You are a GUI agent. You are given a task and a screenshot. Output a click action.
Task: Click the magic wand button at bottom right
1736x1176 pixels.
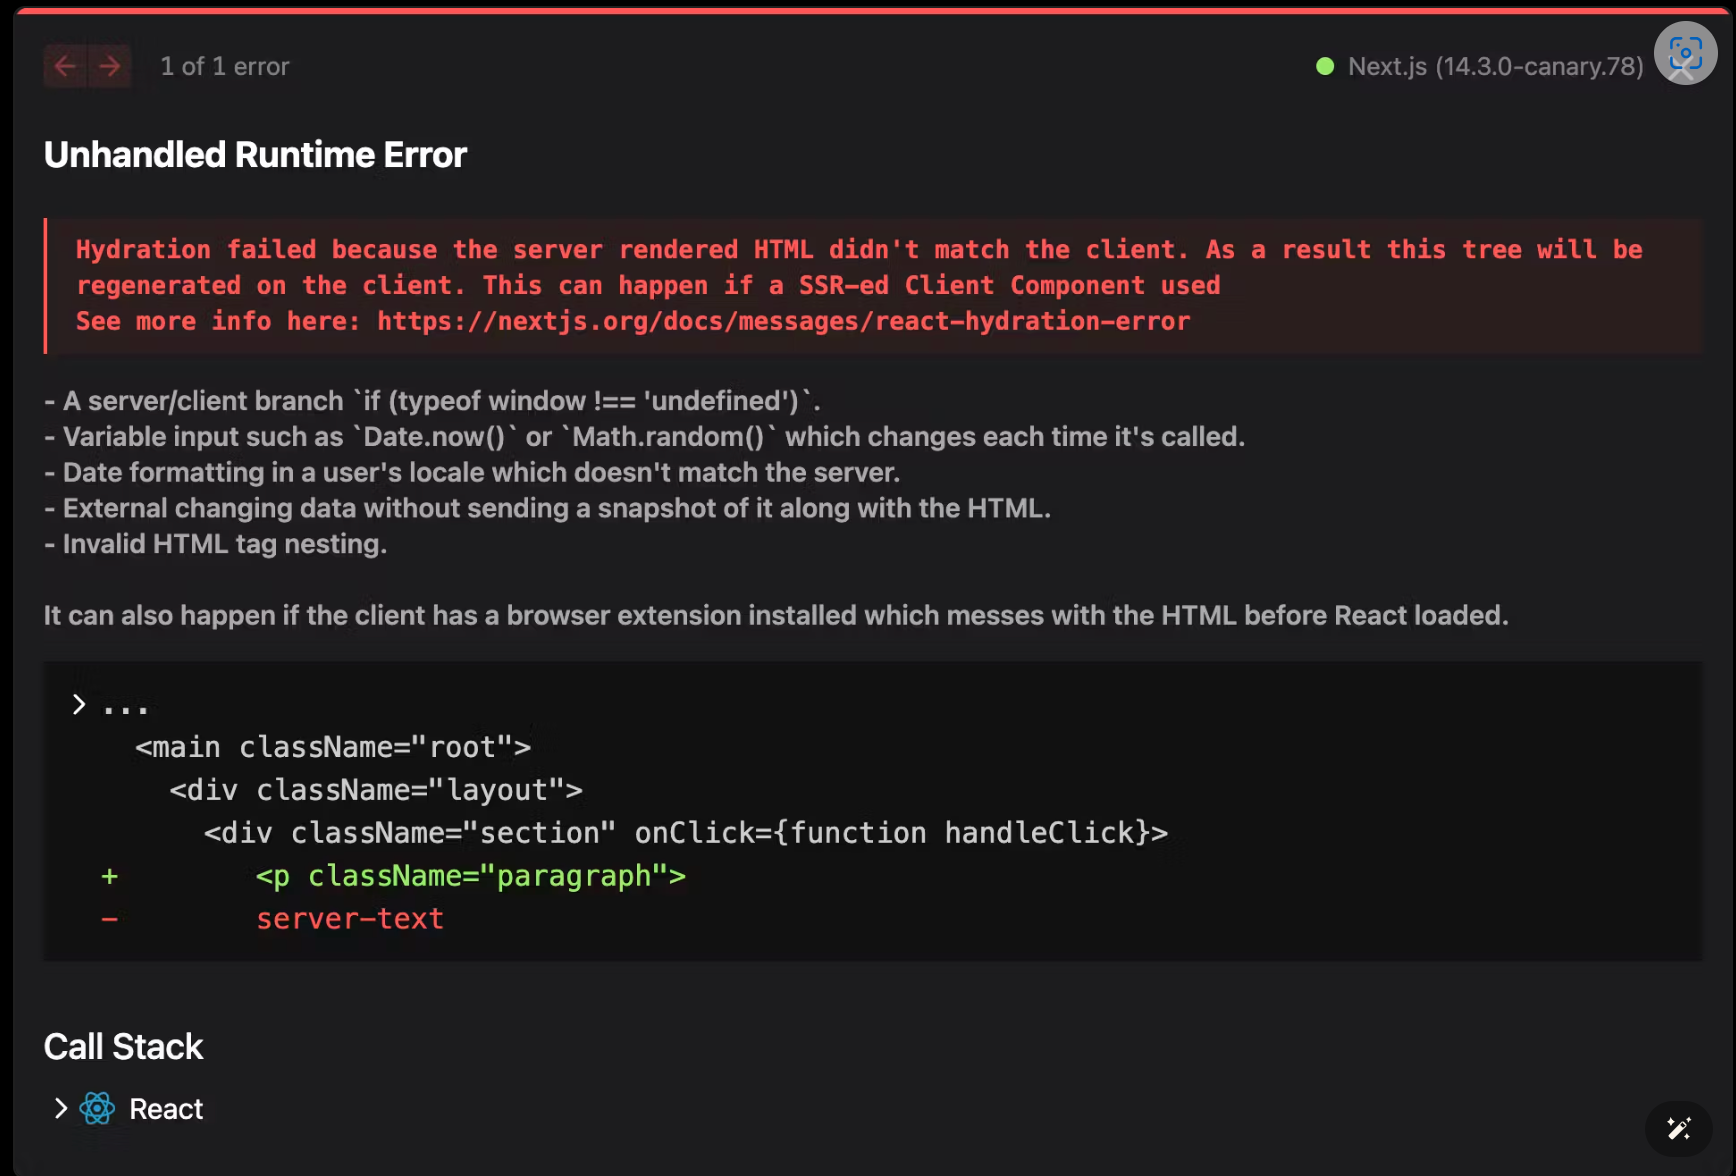click(1679, 1129)
